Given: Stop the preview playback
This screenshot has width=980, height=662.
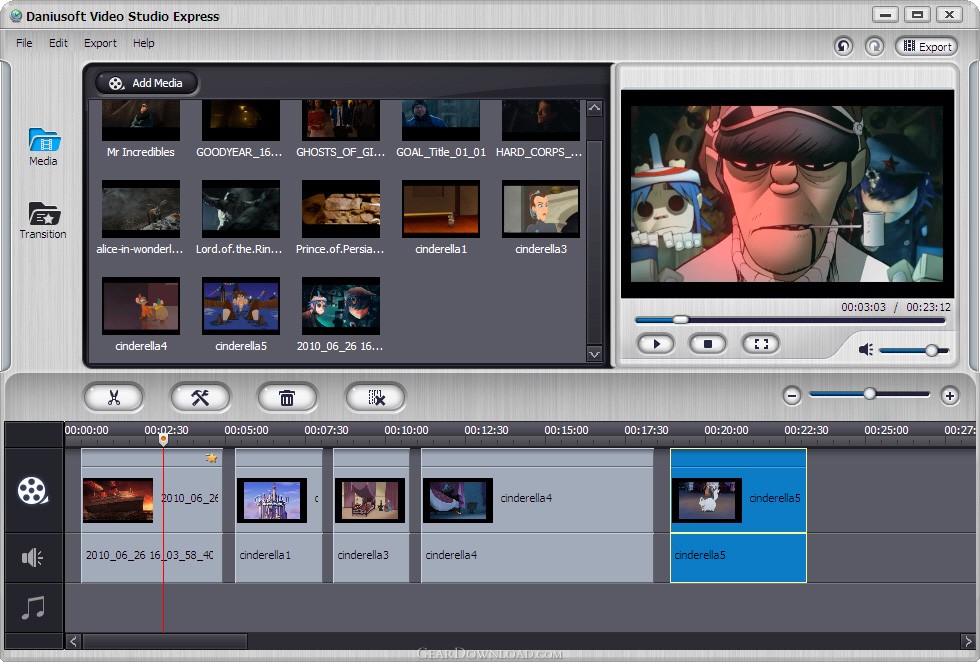Looking at the screenshot, I should (708, 344).
